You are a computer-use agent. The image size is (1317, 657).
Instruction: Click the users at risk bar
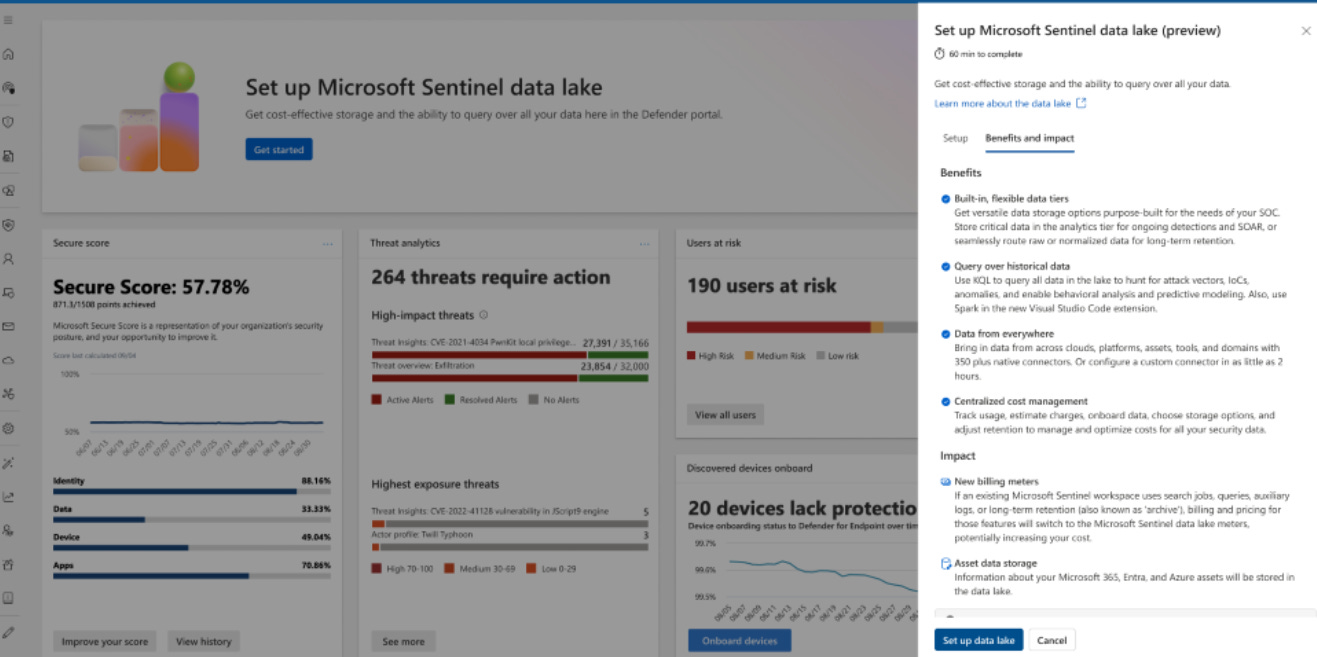[x=802, y=327]
